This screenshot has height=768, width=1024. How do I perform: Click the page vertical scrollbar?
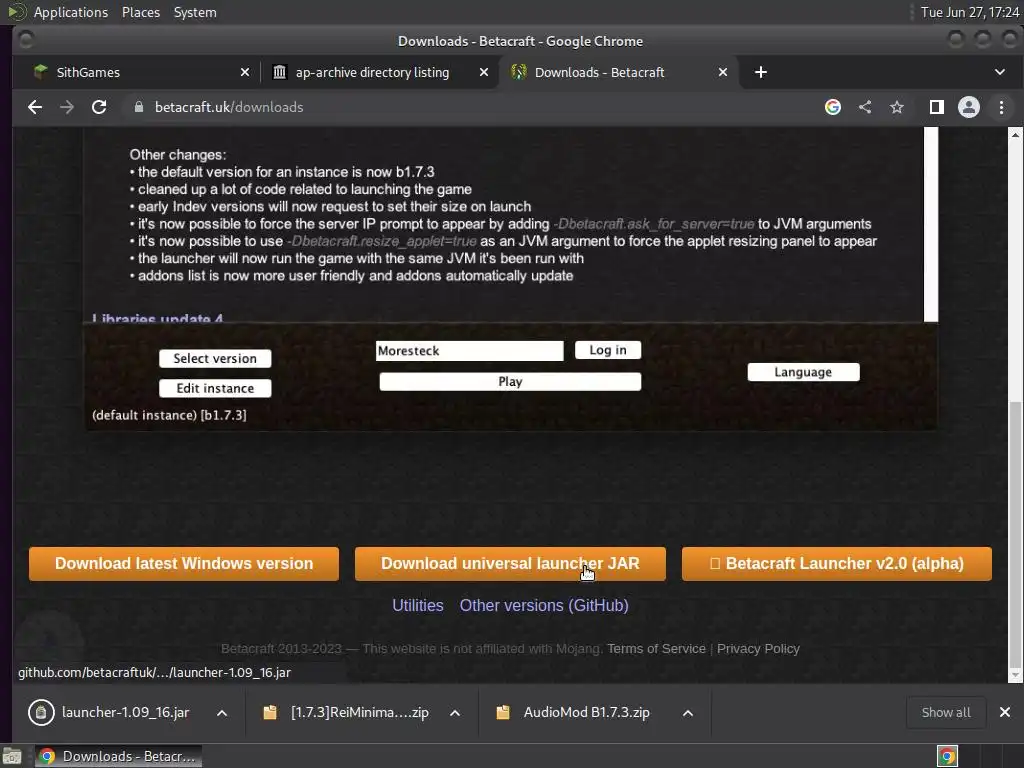[1015, 536]
